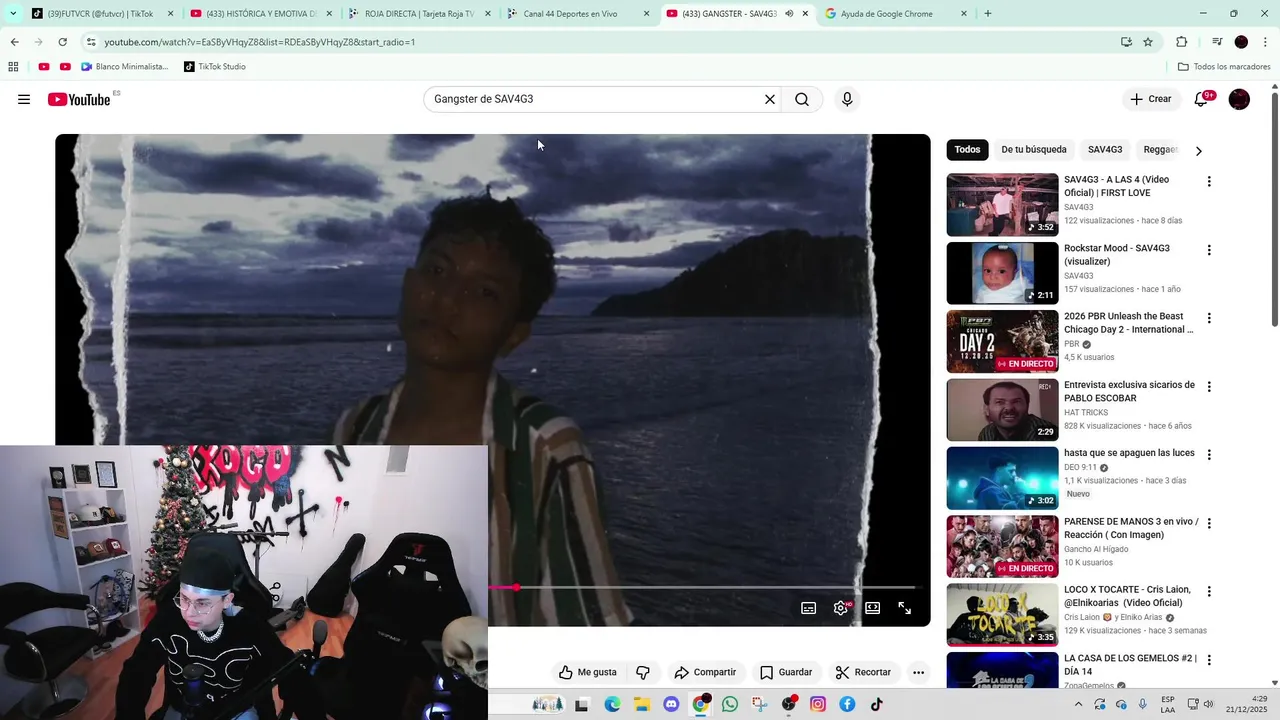Screen dimensions: 1280x720
Task: Enter full screen video mode
Action: (904, 608)
